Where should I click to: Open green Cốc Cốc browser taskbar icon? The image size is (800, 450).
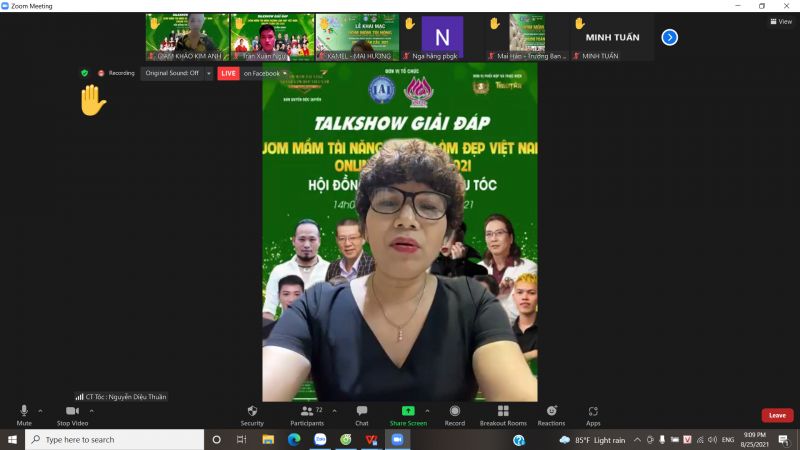coord(346,439)
